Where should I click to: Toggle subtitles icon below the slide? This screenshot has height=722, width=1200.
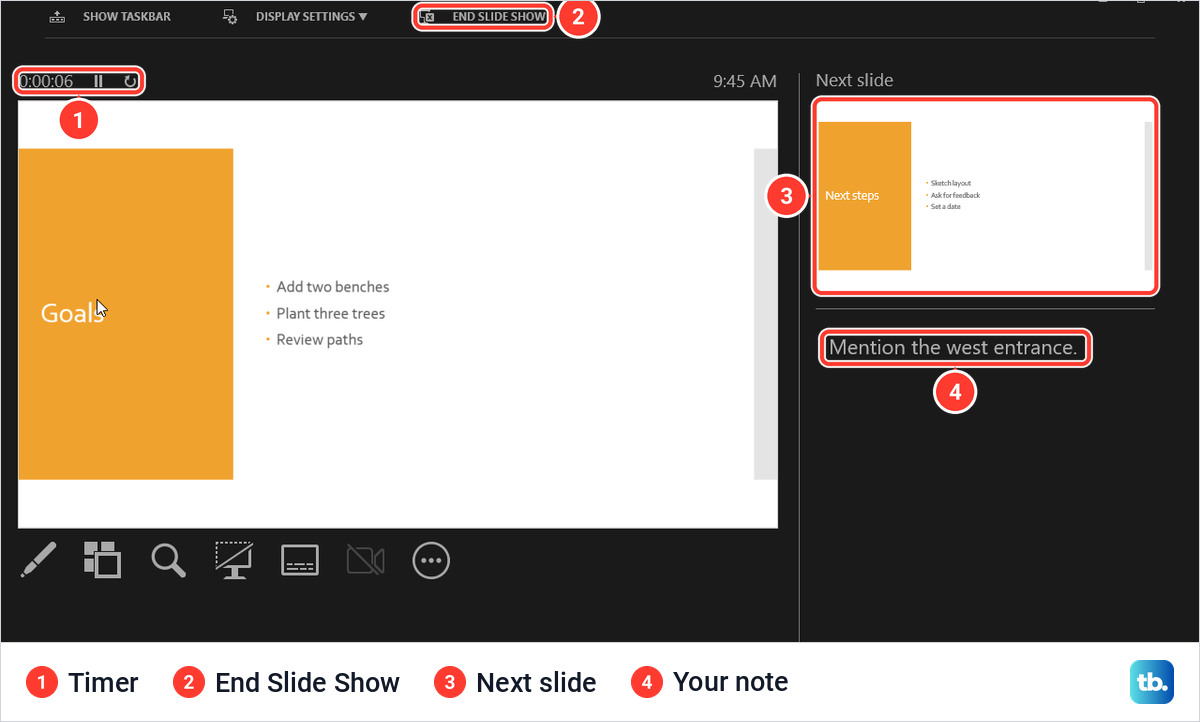(x=300, y=560)
